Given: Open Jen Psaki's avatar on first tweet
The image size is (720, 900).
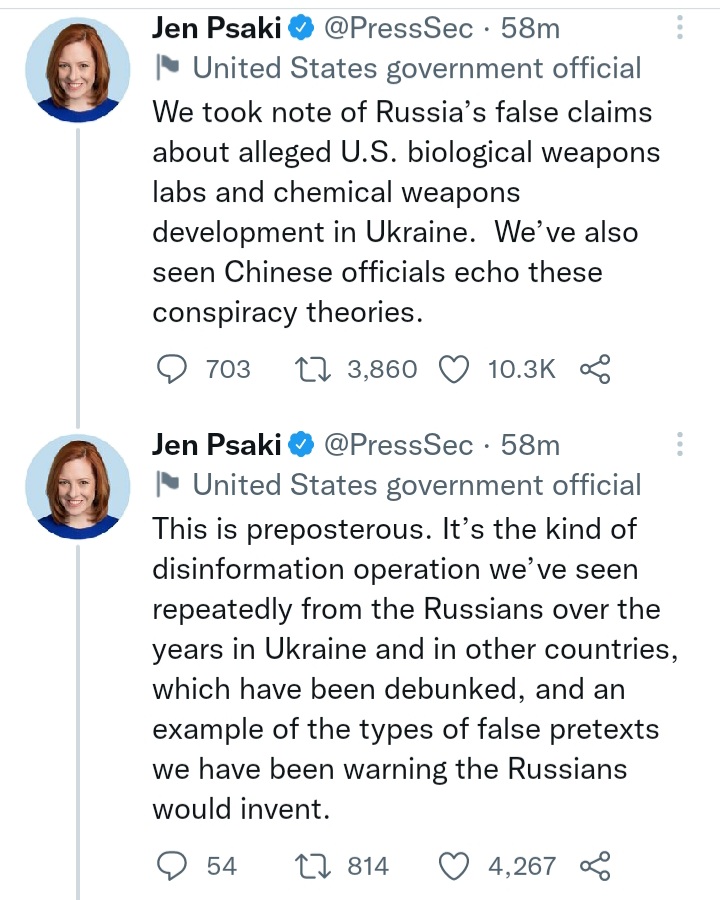Looking at the screenshot, I should click(78, 69).
